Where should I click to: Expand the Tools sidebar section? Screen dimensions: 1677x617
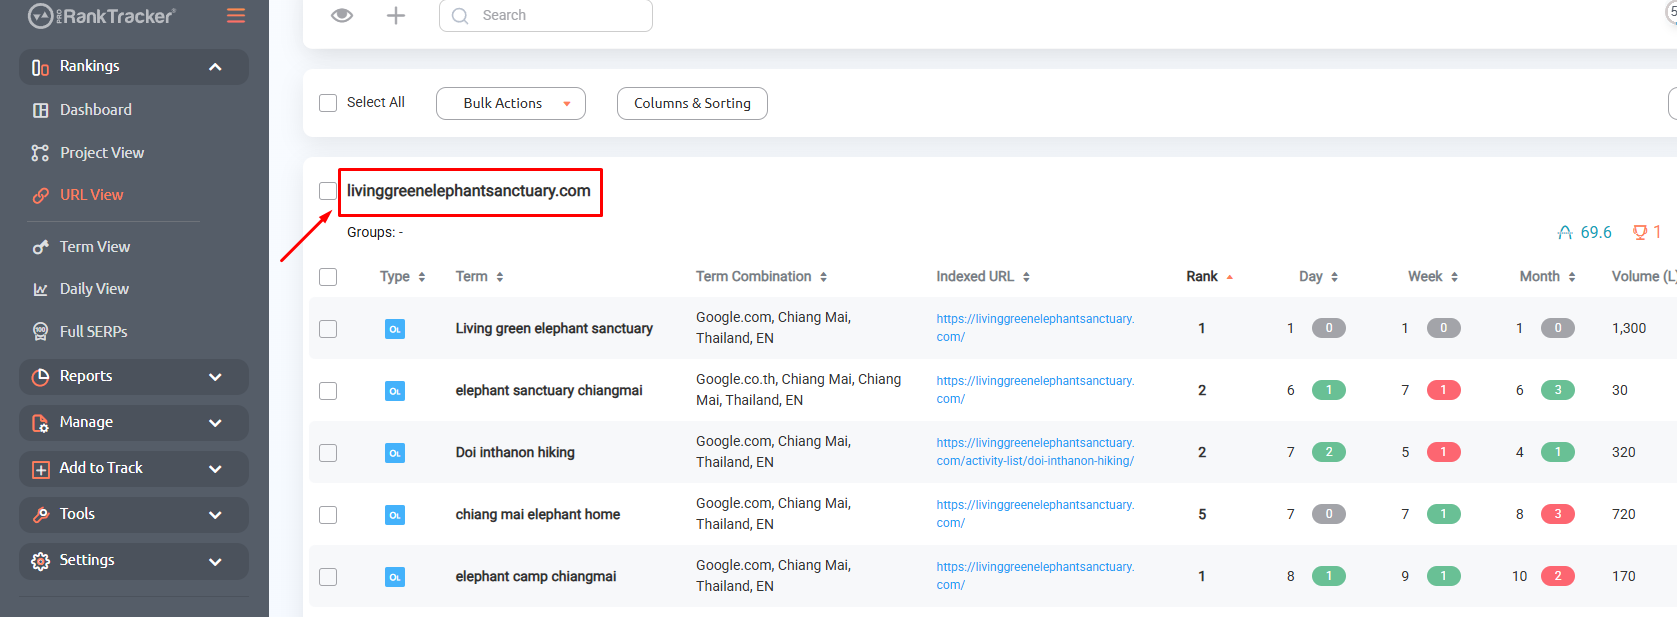pos(133,515)
